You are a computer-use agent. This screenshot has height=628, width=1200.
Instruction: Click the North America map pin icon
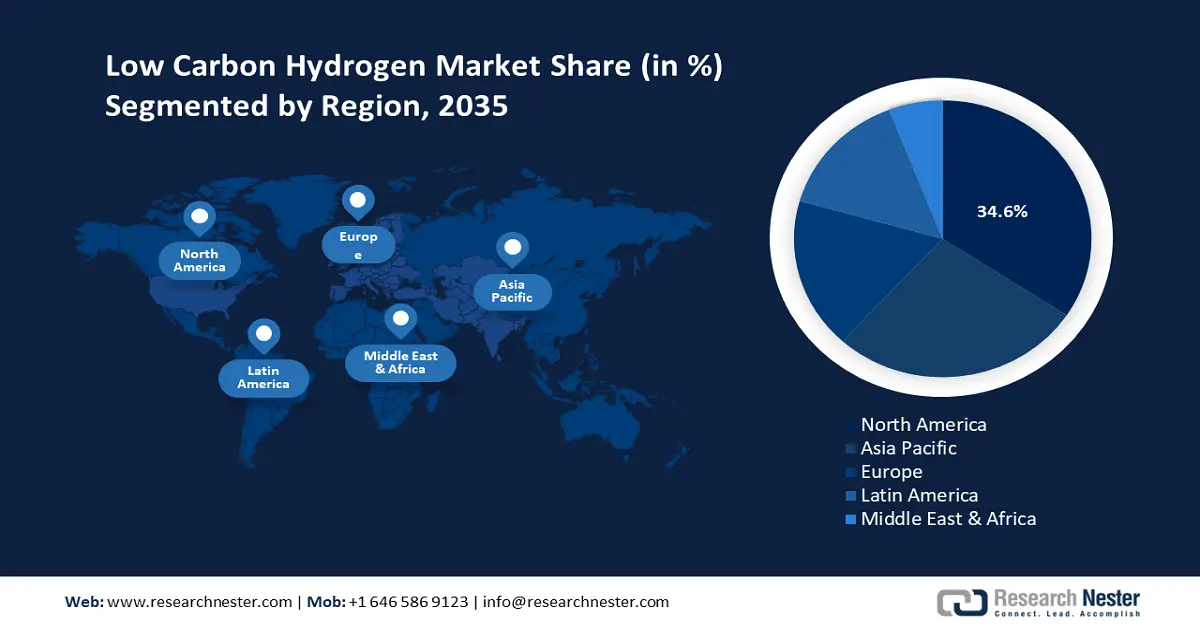point(199,217)
